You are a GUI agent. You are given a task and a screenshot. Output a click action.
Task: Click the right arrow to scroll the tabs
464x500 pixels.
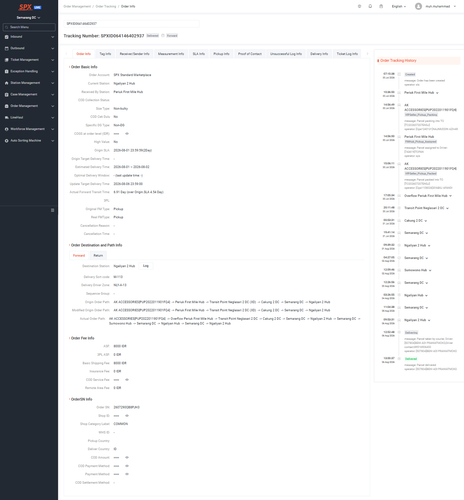click(x=367, y=54)
